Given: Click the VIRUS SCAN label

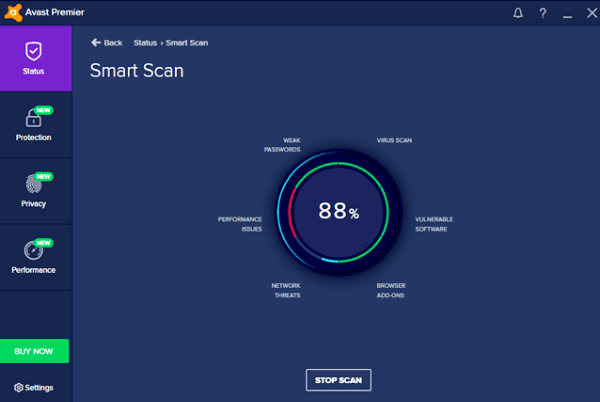Looking at the screenshot, I should tap(394, 140).
